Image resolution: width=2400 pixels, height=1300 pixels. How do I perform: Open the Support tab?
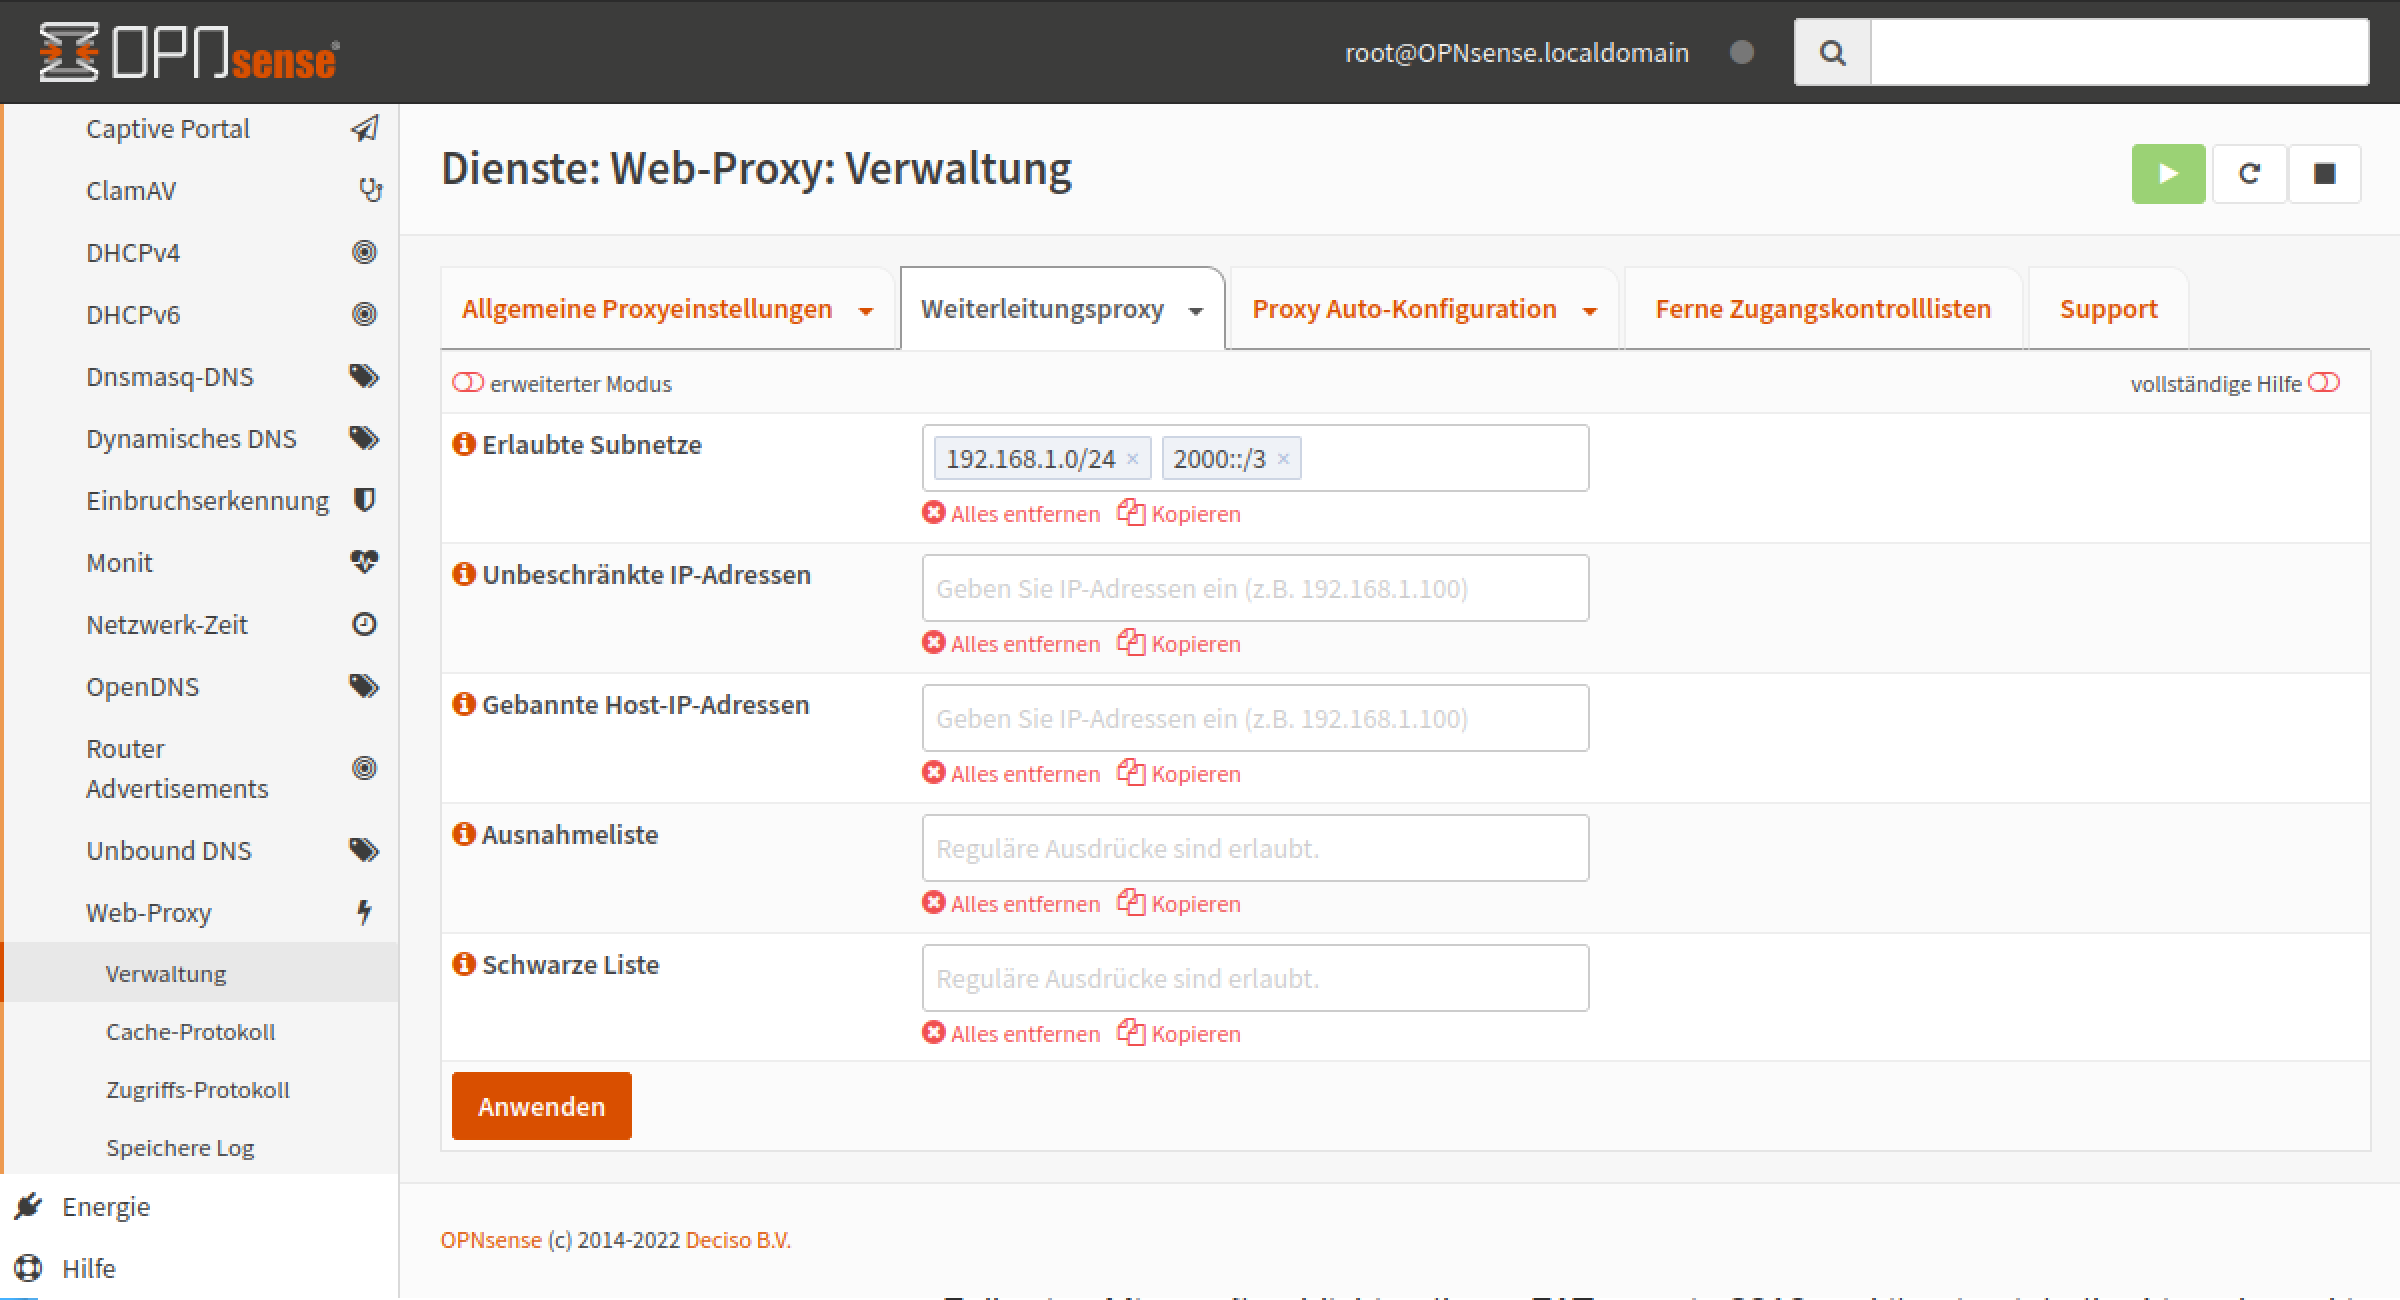2108,309
